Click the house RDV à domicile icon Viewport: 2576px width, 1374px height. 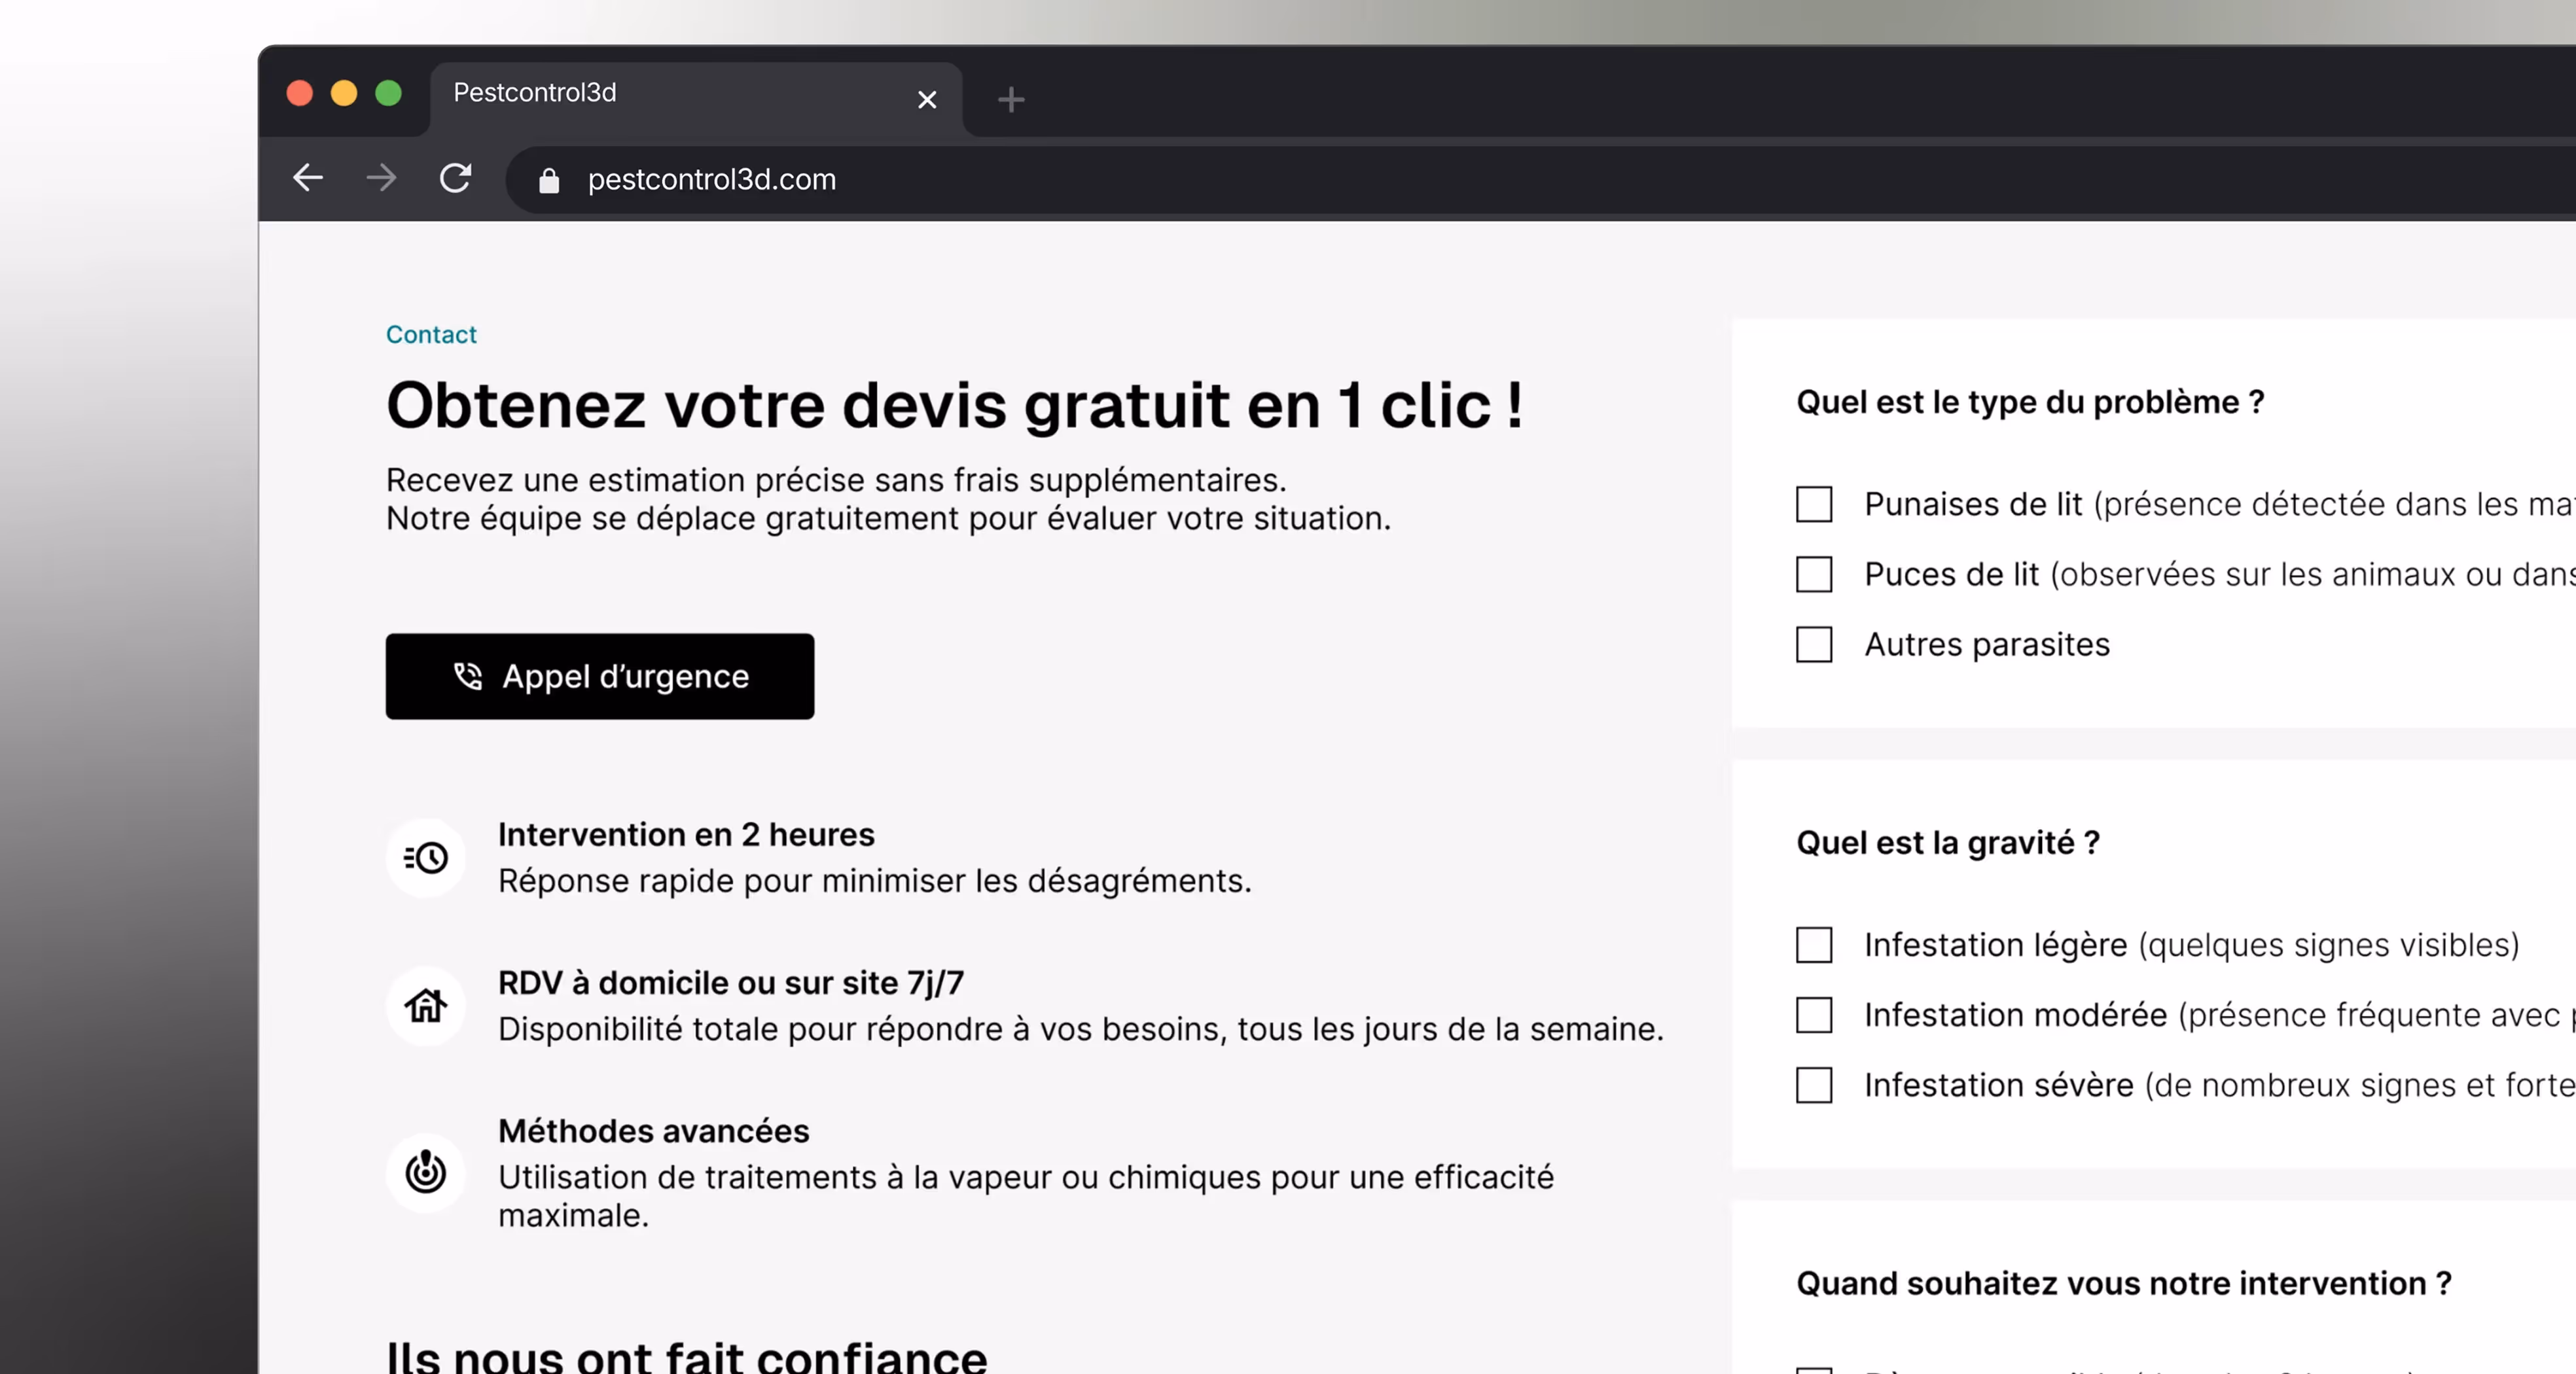[x=426, y=1005]
